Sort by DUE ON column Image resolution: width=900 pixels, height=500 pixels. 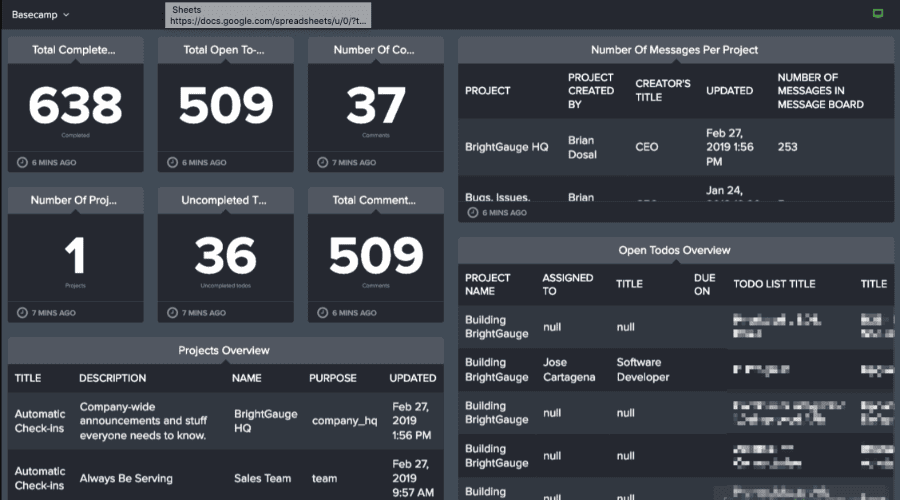pyautogui.click(x=704, y=284)
